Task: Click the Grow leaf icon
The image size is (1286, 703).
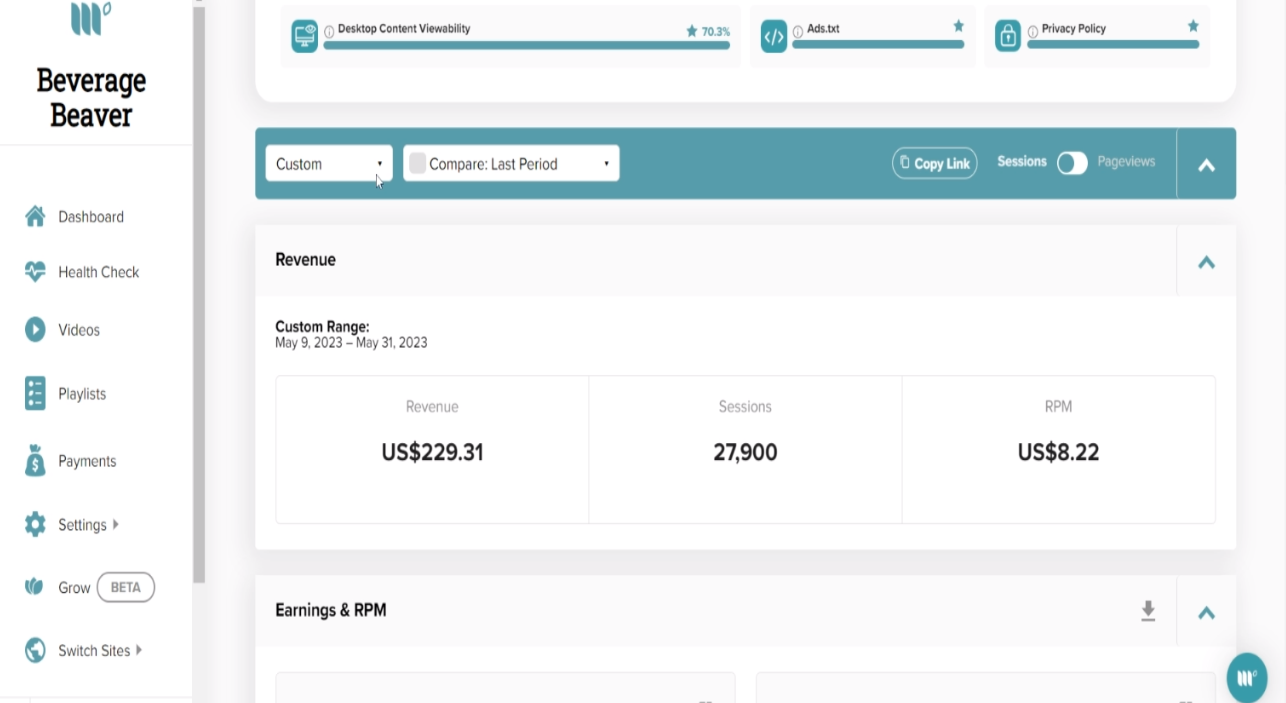Action: coord(34,587)
